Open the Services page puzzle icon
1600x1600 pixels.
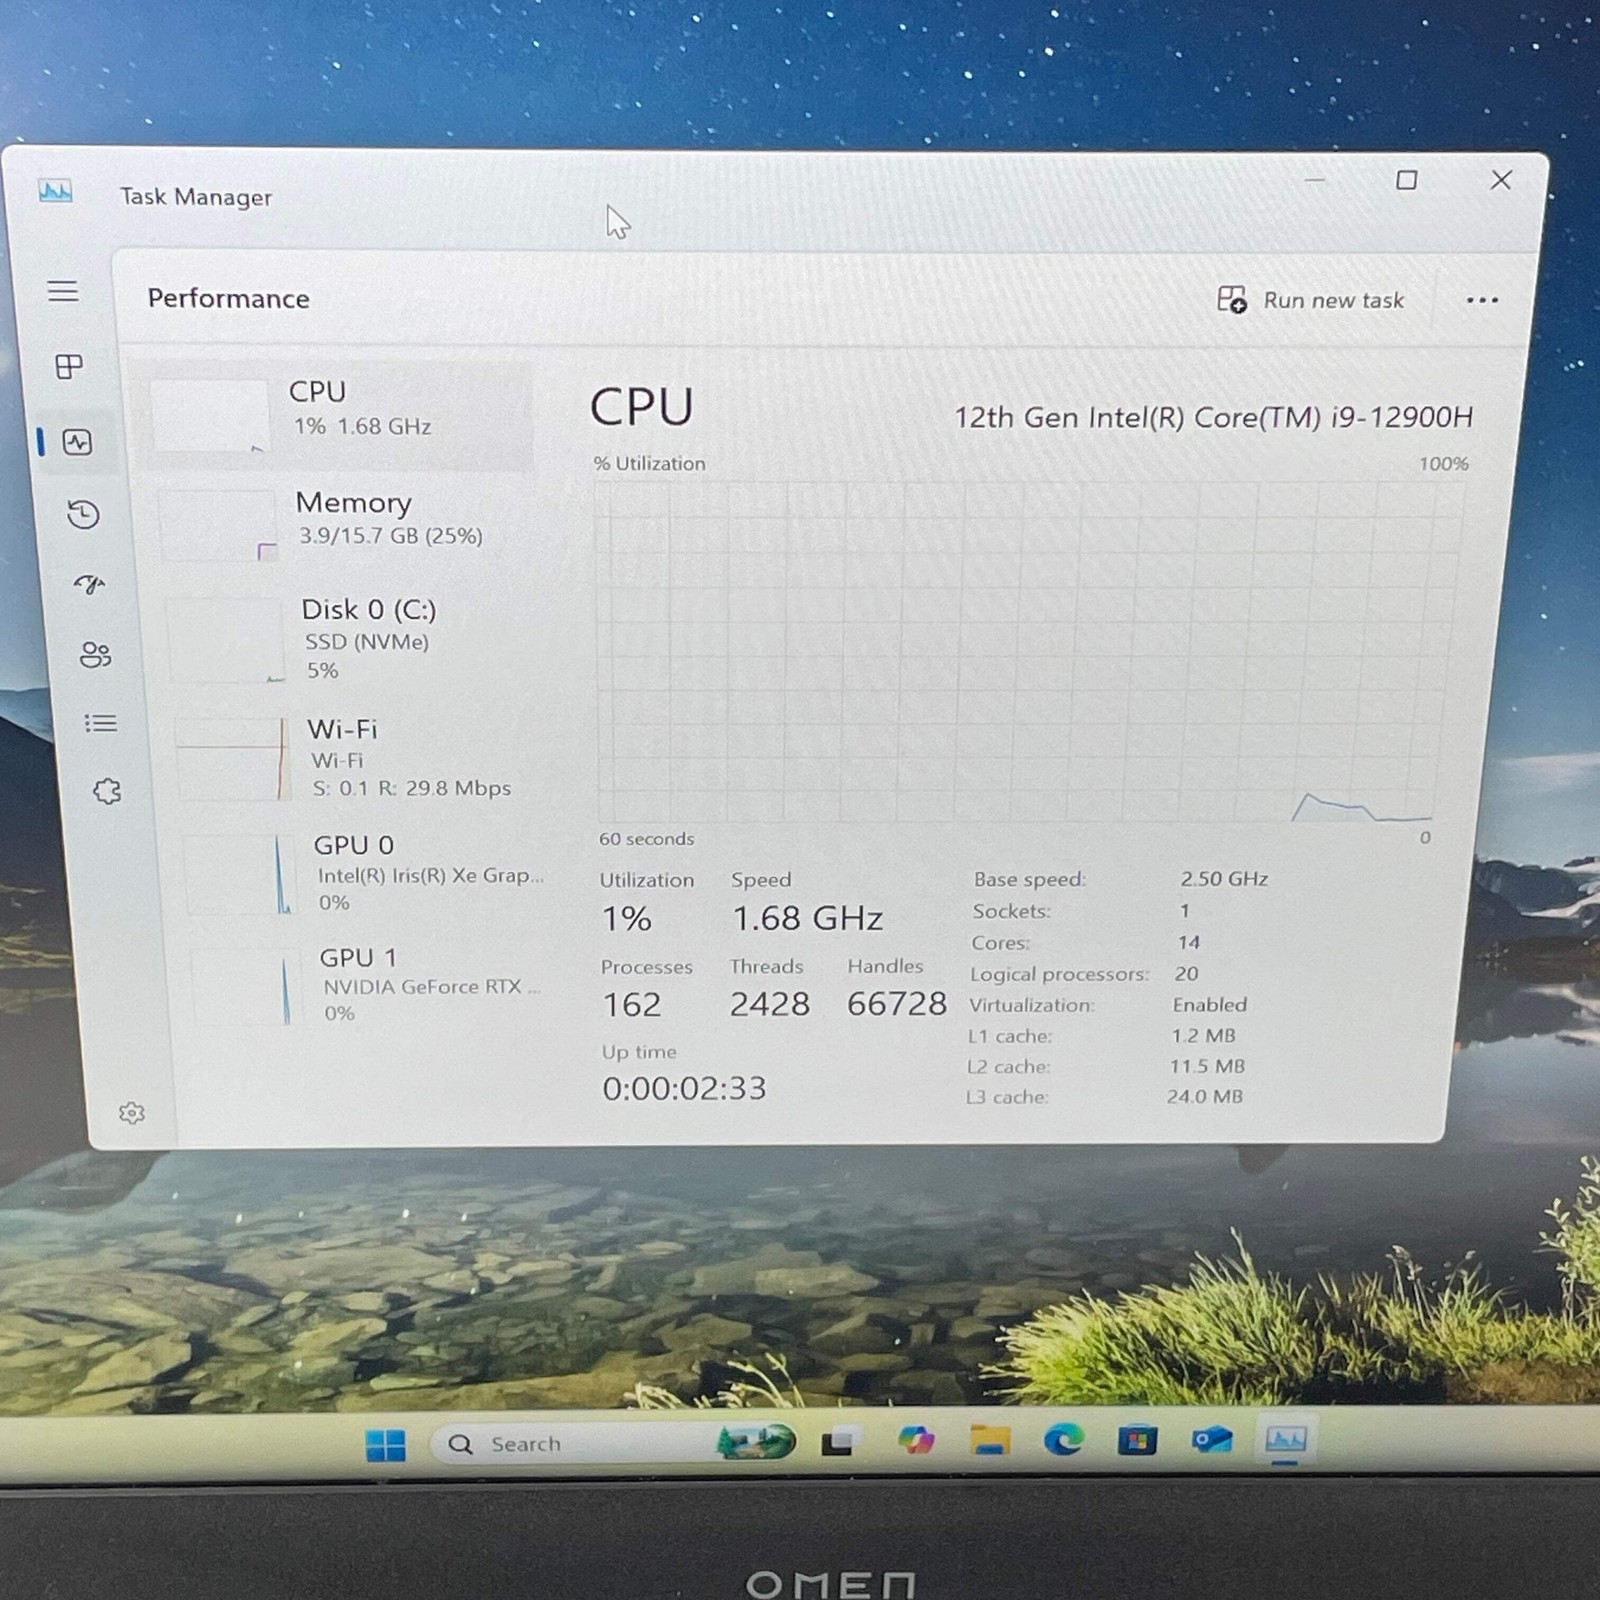[107, 792]
